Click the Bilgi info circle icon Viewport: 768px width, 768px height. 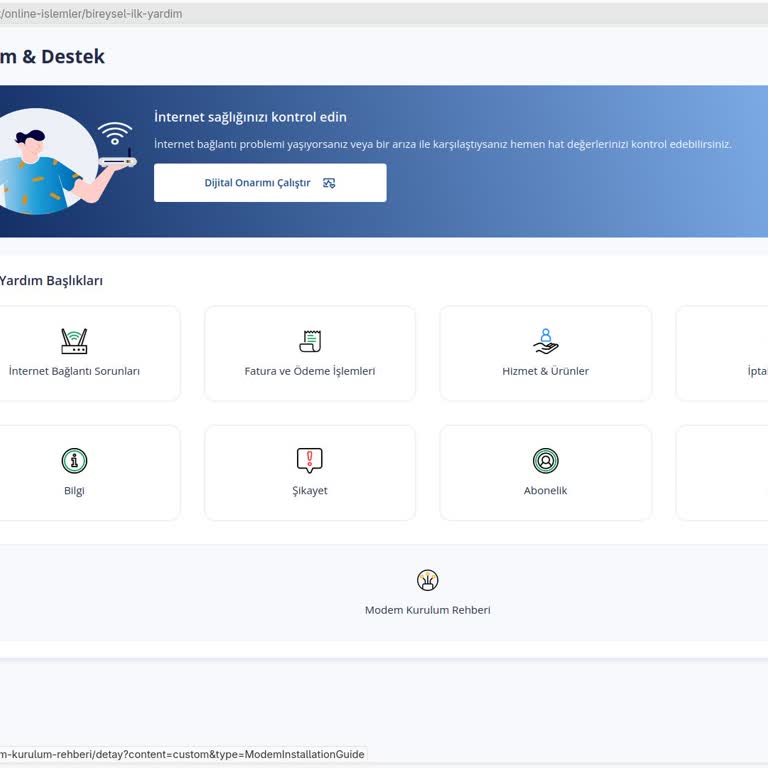click(x=74, y=460)
